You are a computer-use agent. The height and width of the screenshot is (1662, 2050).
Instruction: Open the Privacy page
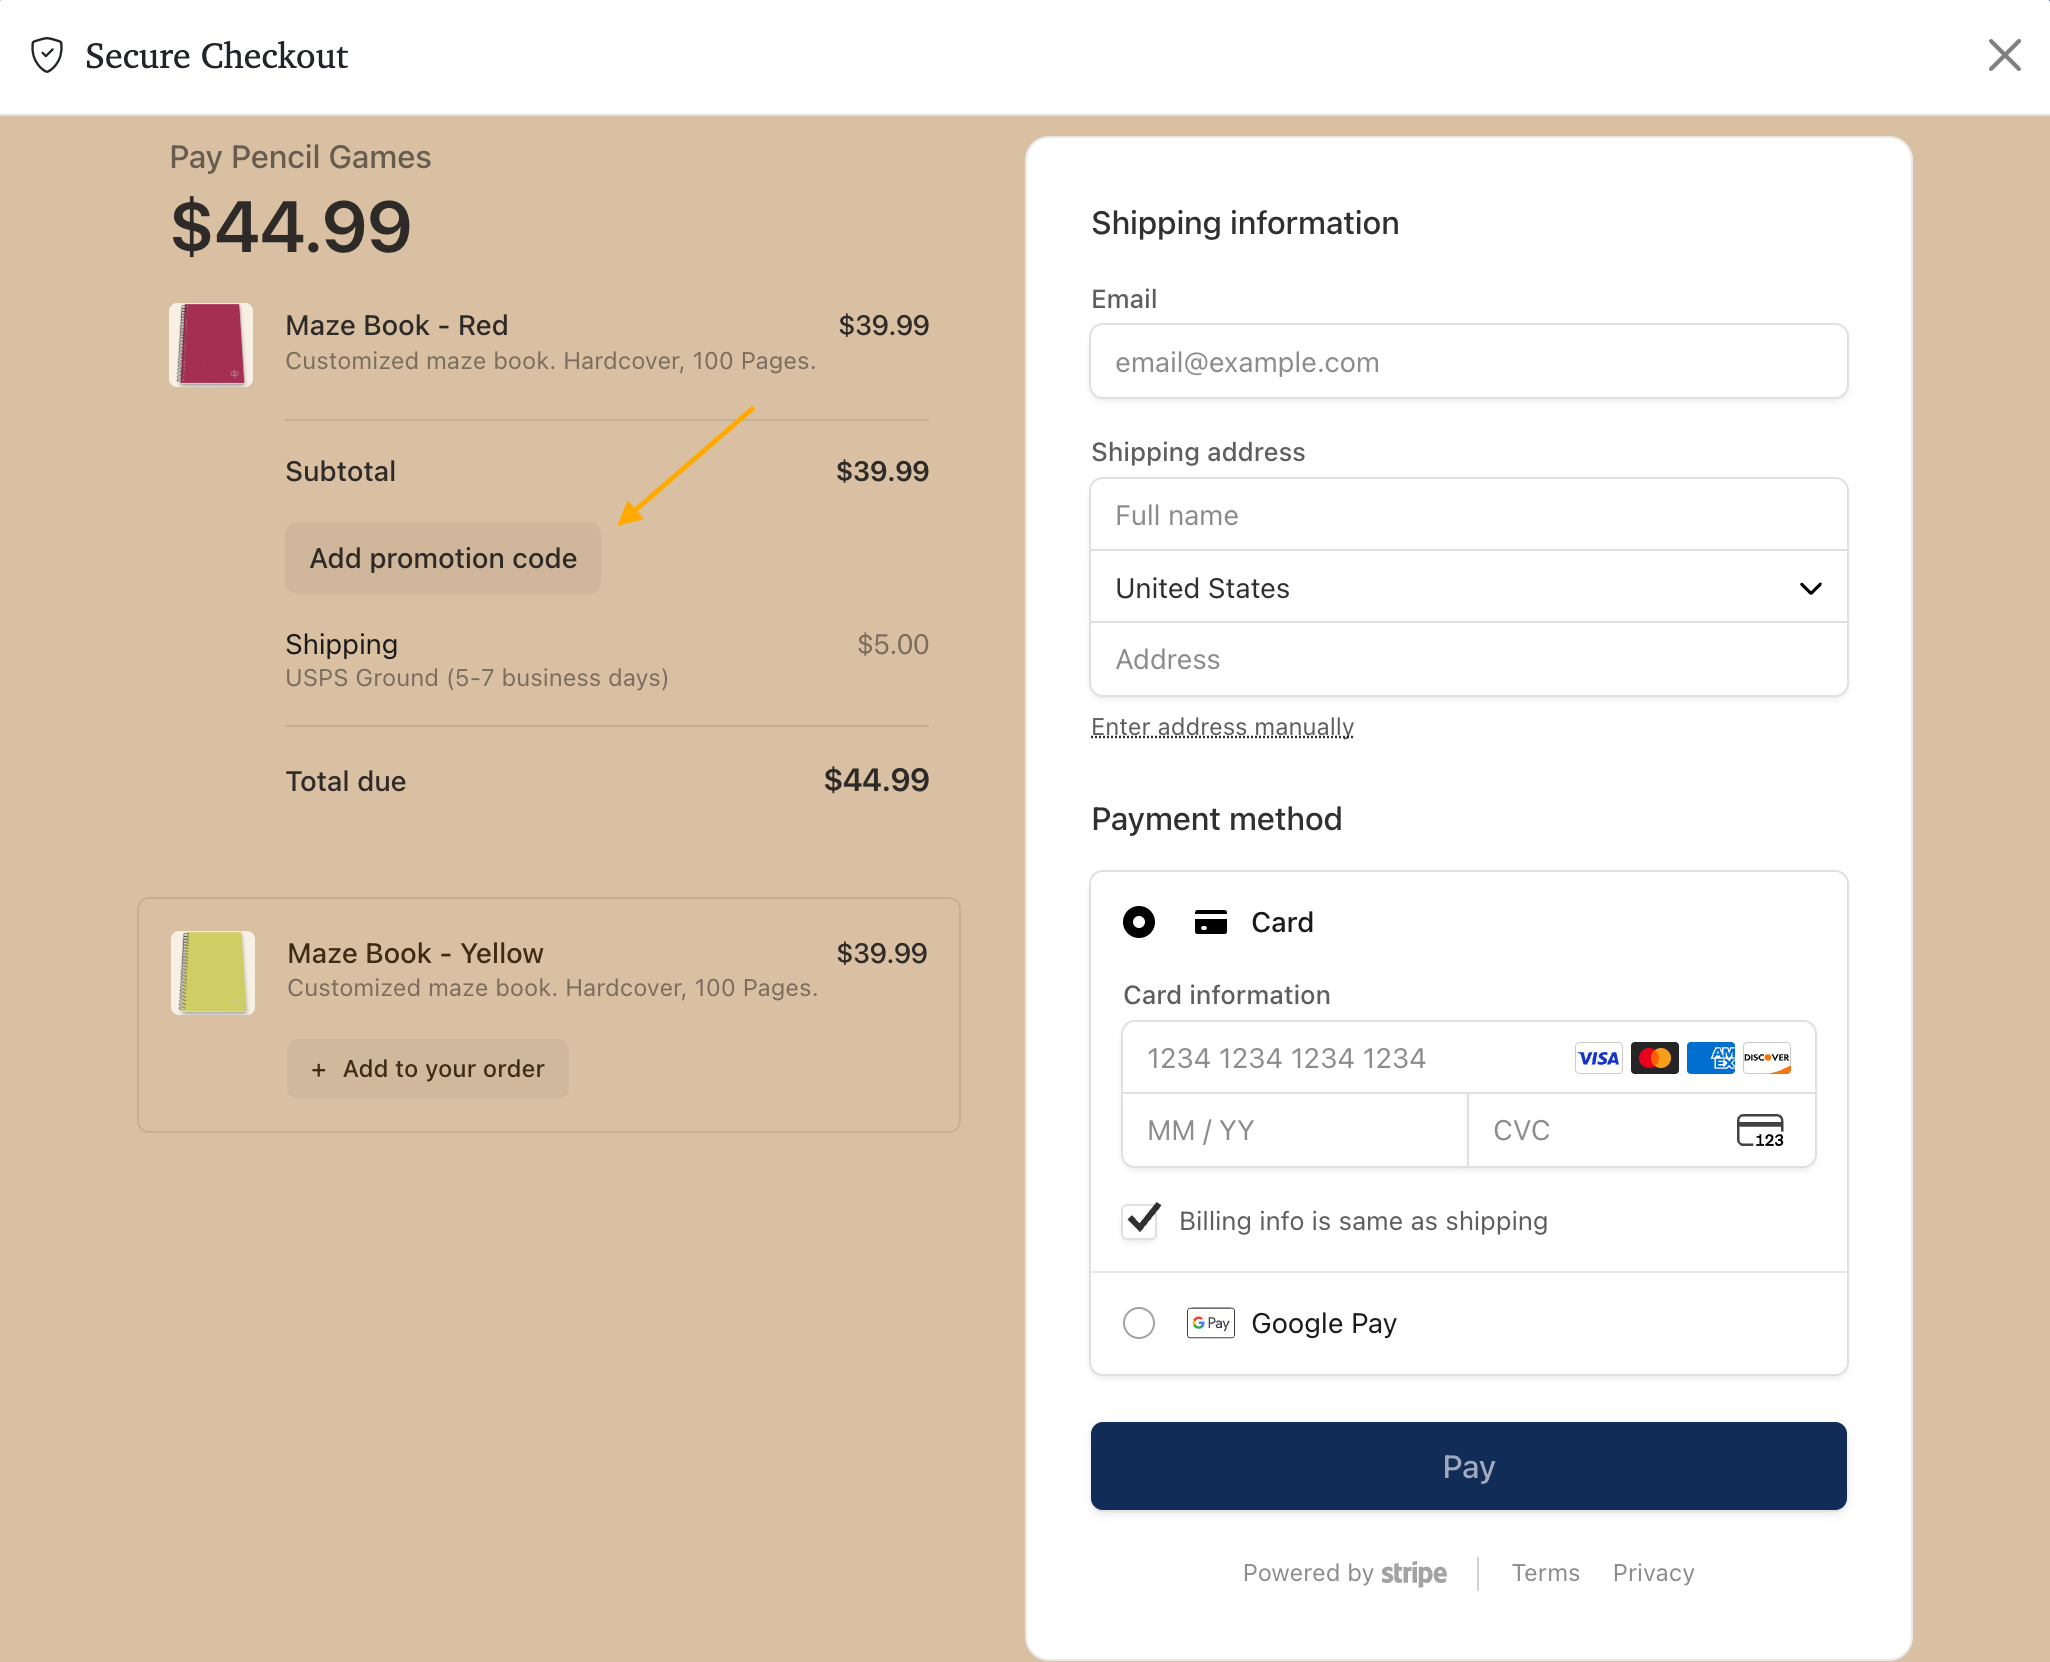[x=1652, y=1573]
